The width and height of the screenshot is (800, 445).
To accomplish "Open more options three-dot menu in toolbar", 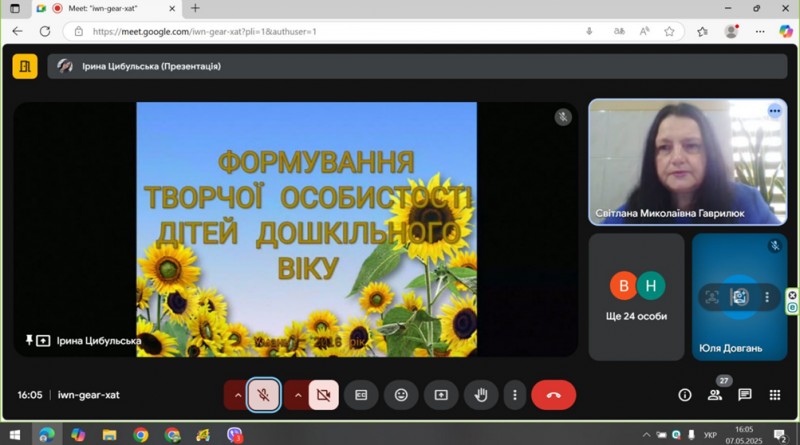I will [x=514, y=395].
